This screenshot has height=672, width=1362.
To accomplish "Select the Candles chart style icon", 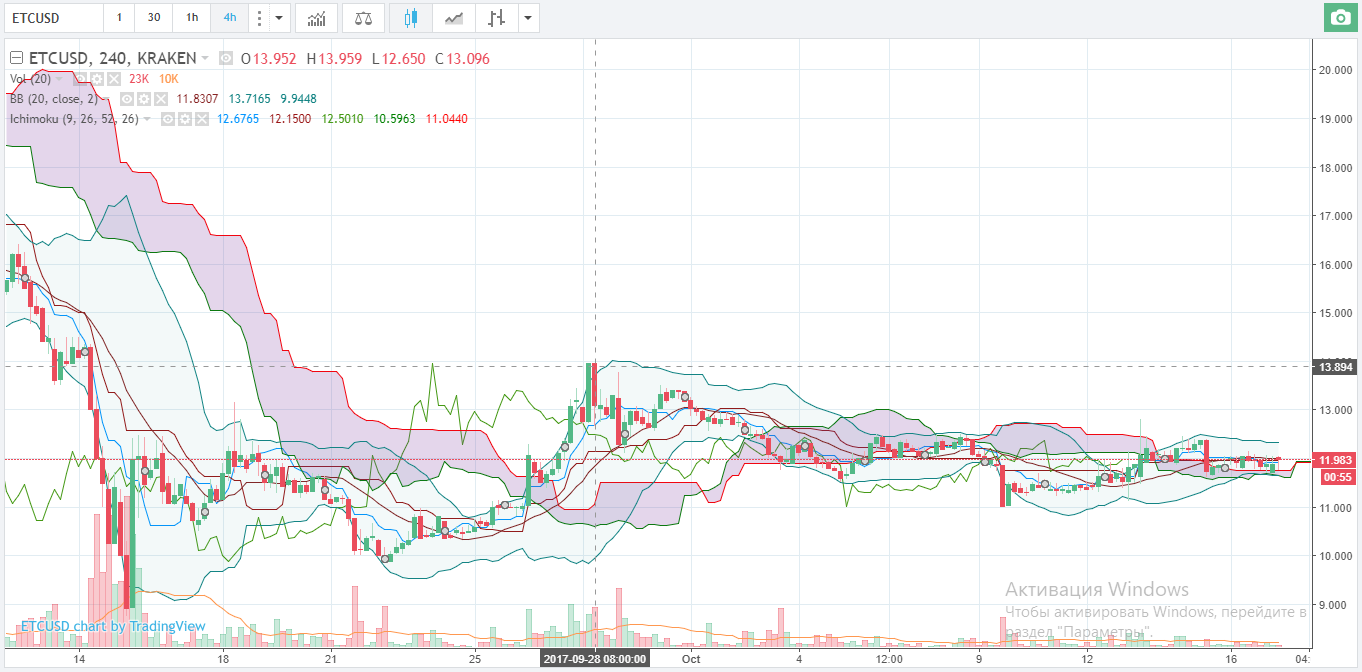I will 411,18.
